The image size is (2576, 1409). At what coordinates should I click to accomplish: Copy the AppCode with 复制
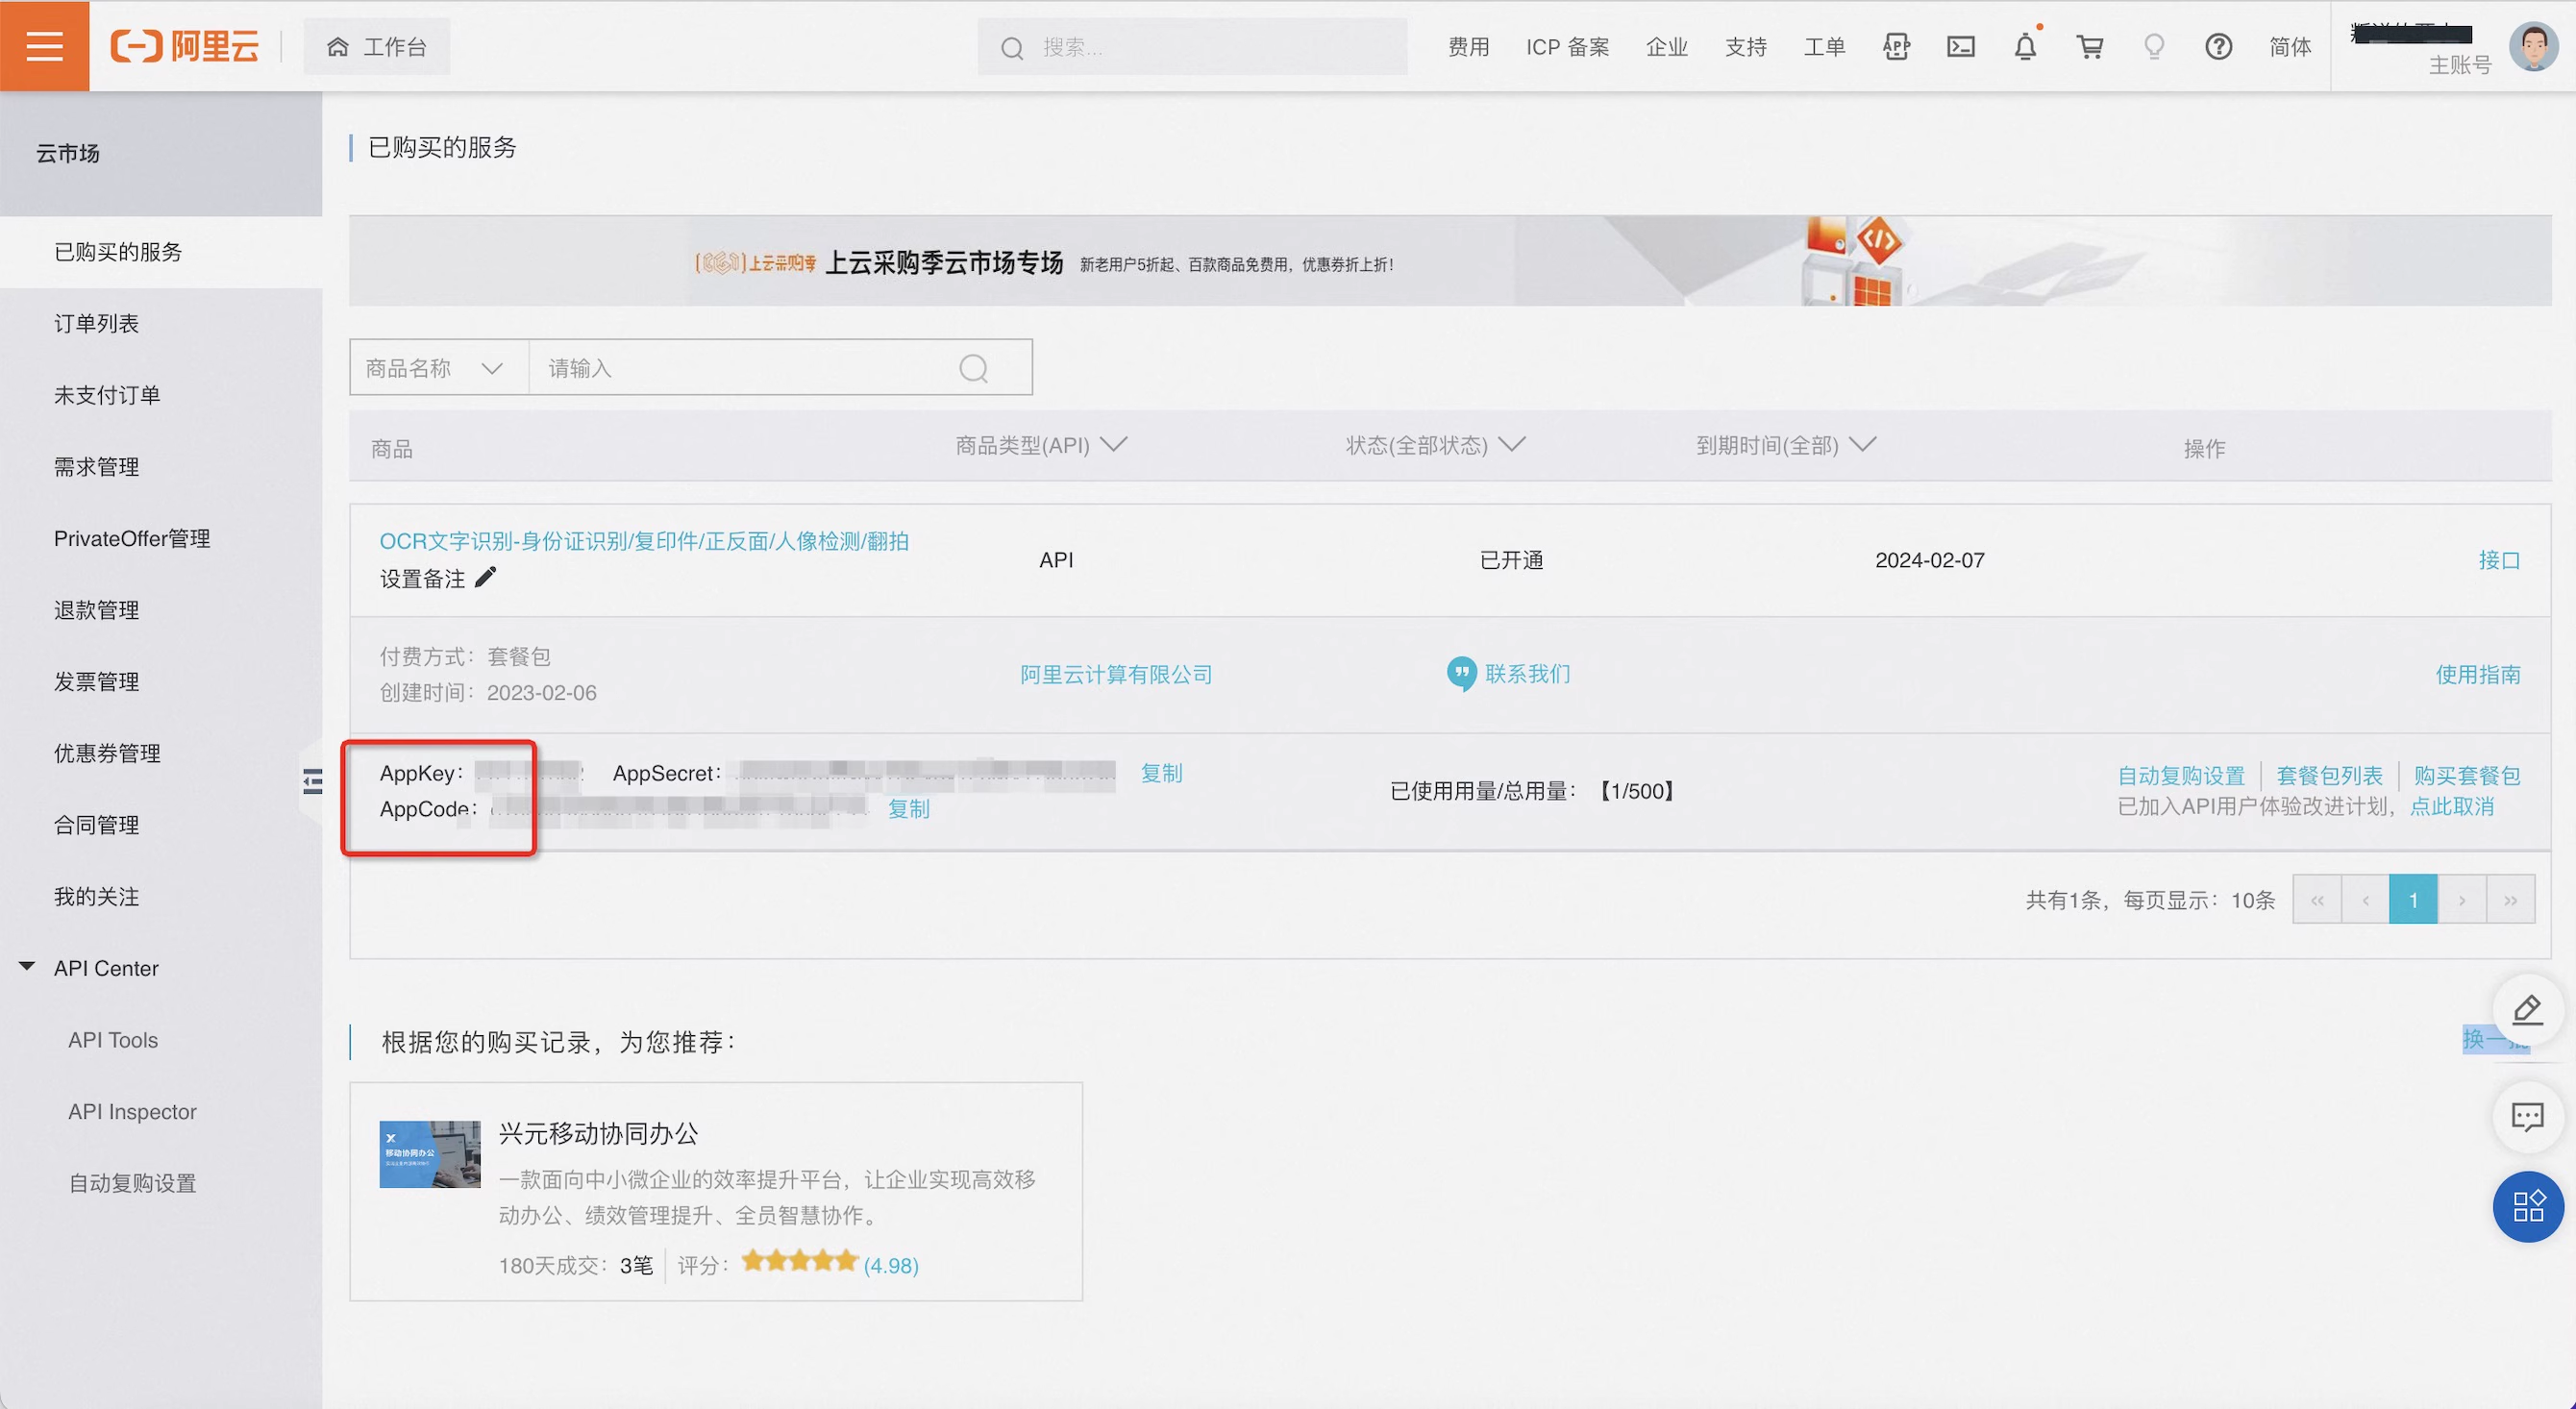pos(908,809)
